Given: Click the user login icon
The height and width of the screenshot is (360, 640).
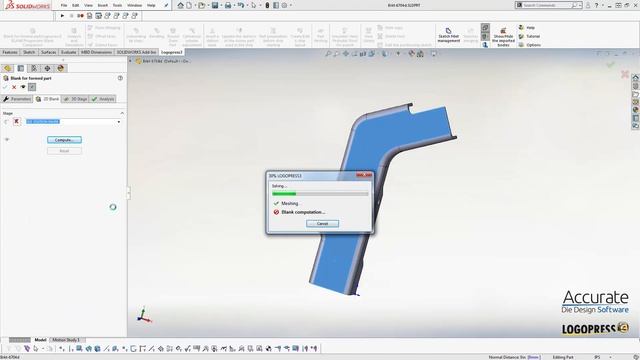Looking at the screenshot, I should (x=588, y=5).
